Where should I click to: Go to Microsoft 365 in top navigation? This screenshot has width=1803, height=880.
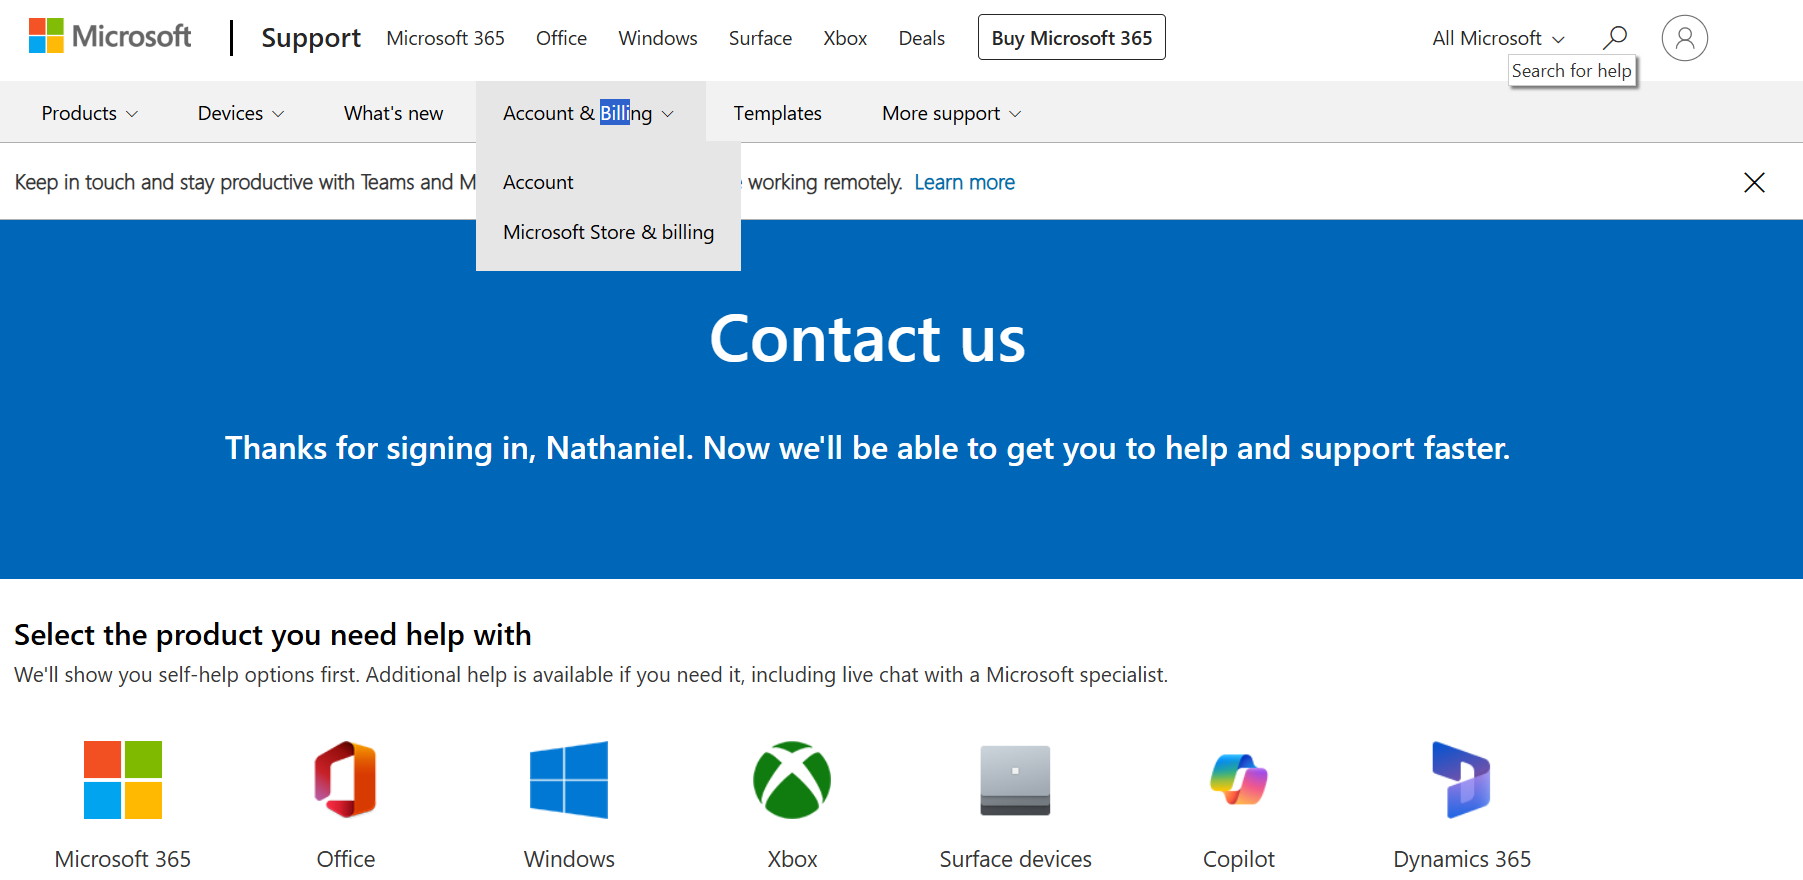tap(446, 38)
